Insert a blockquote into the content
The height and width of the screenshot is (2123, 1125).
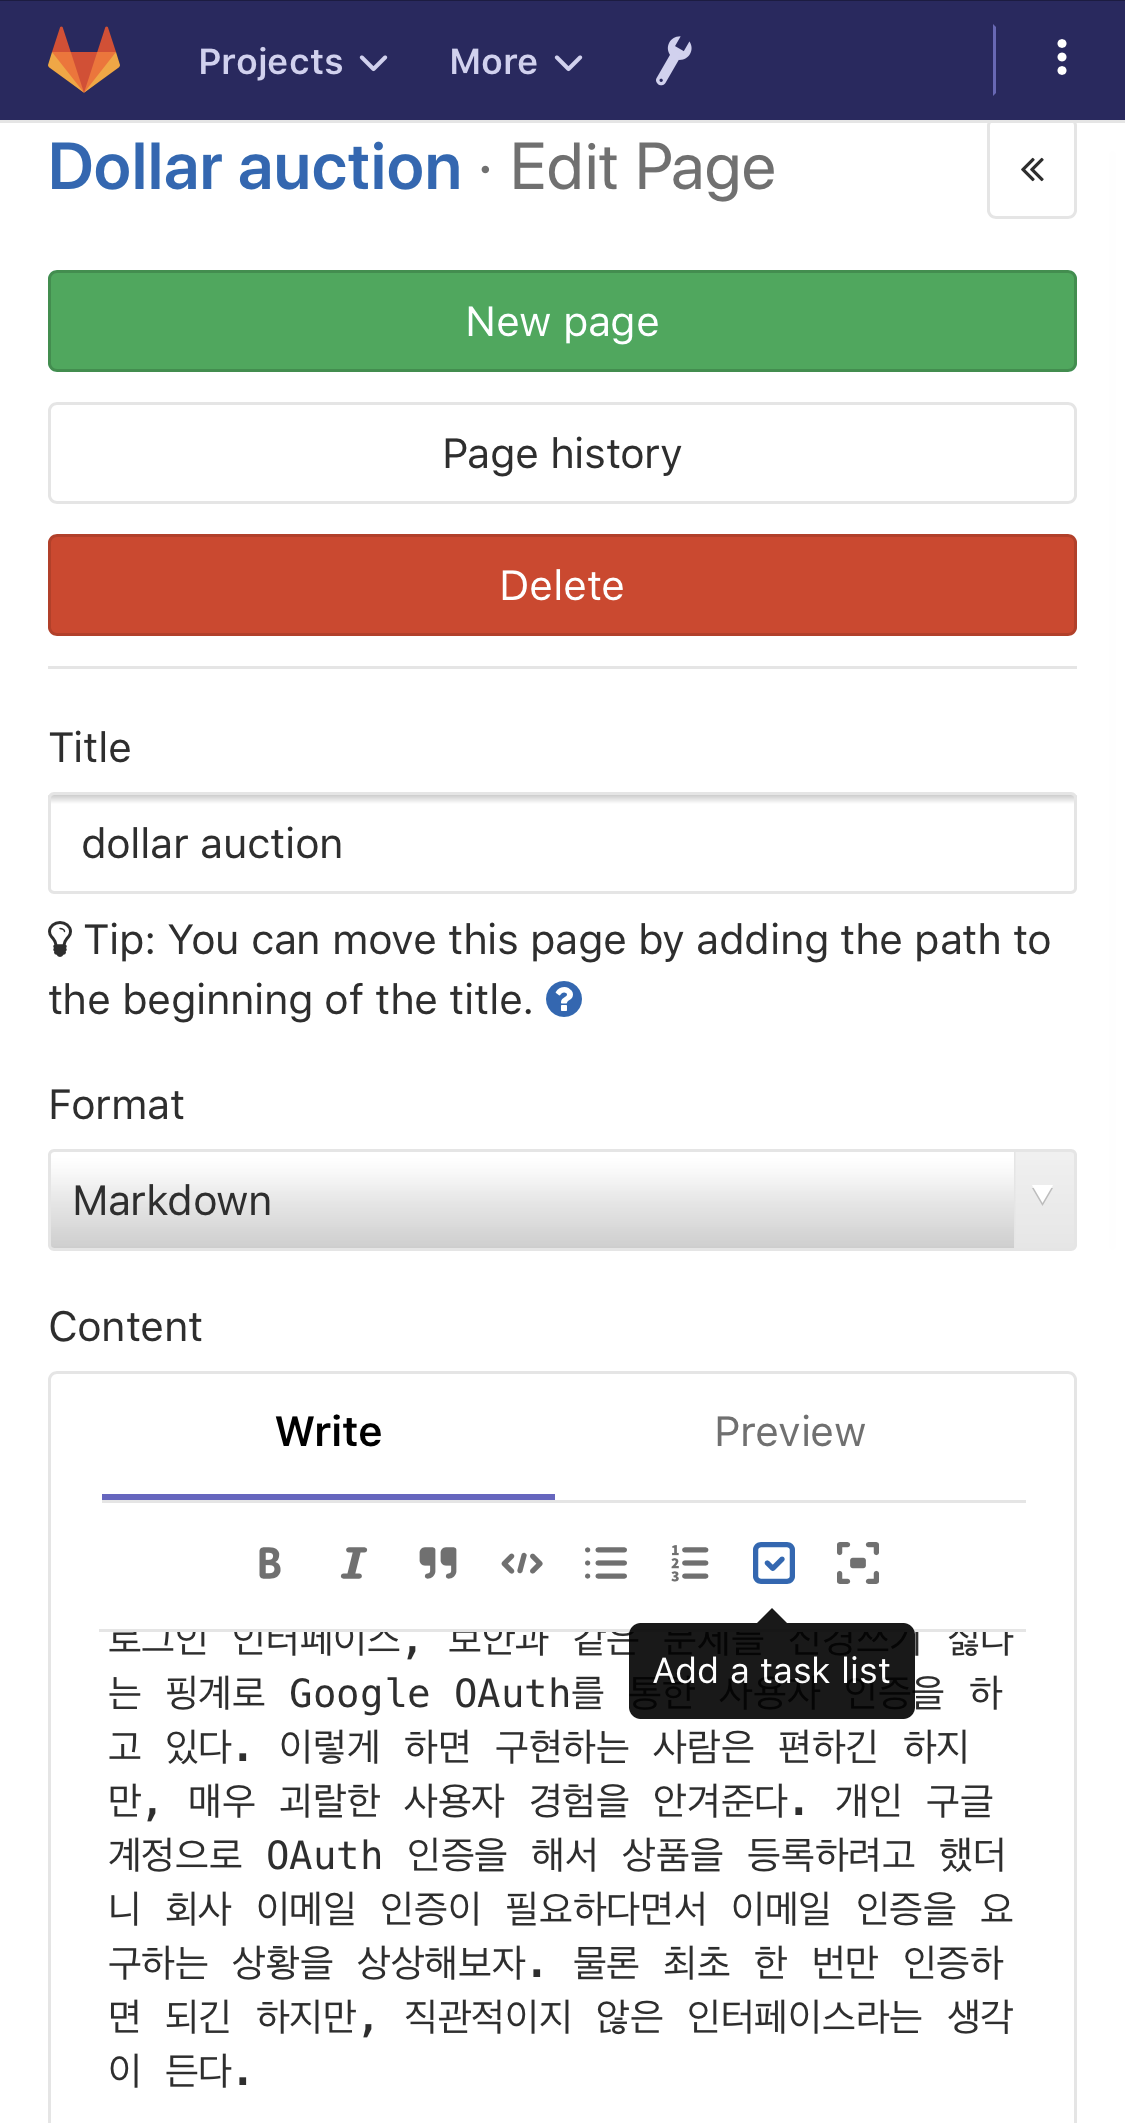(438, 1562)
